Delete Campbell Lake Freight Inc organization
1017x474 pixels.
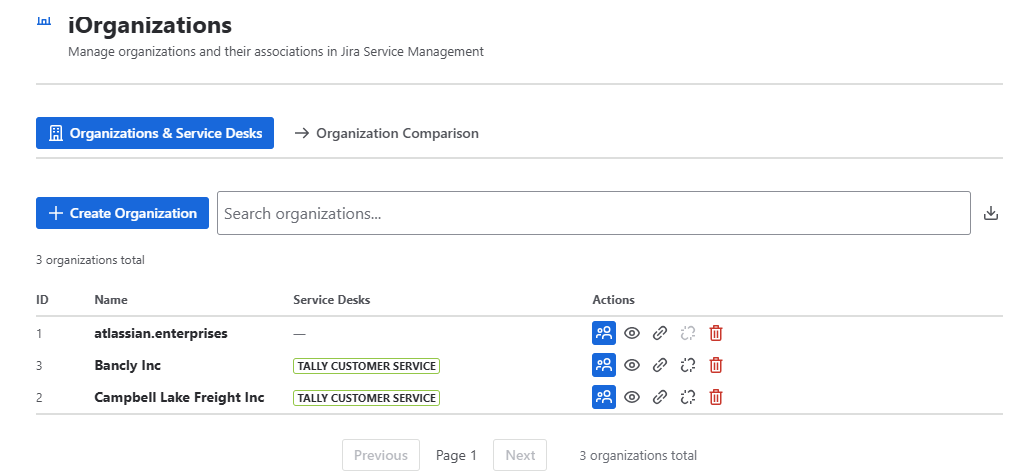[x=715, y=397]
